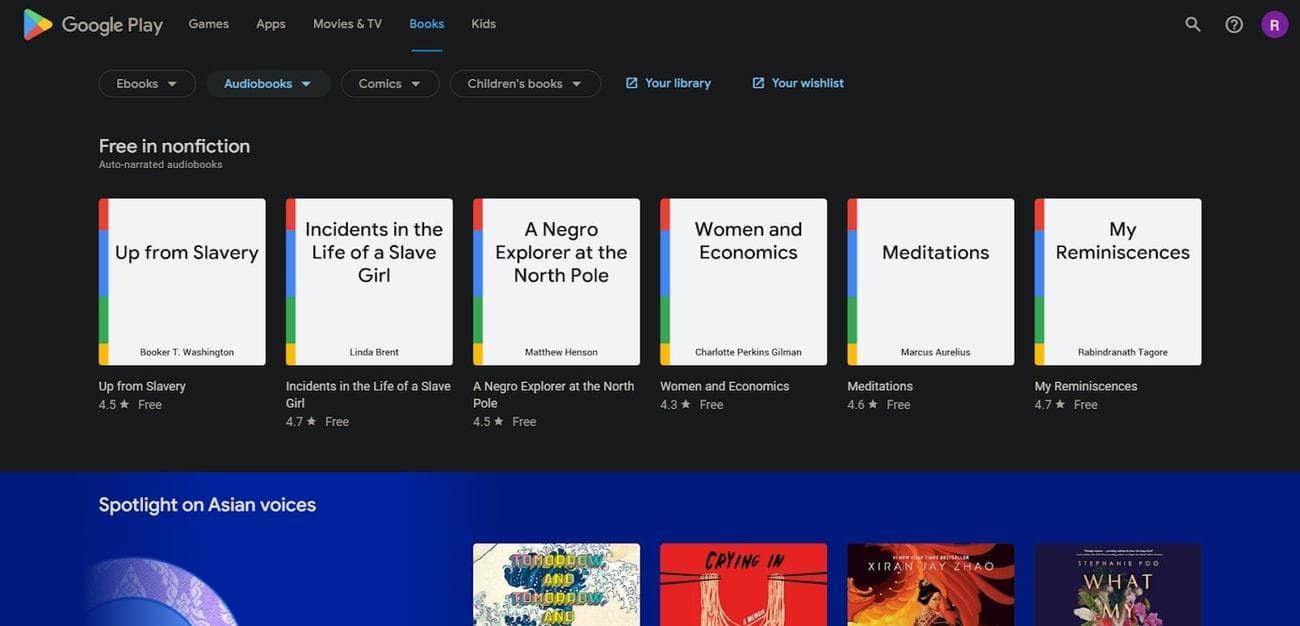Click the My Reminiscences title link
The height and width of the screenshot is (626, 1300).
(1085, 386)
